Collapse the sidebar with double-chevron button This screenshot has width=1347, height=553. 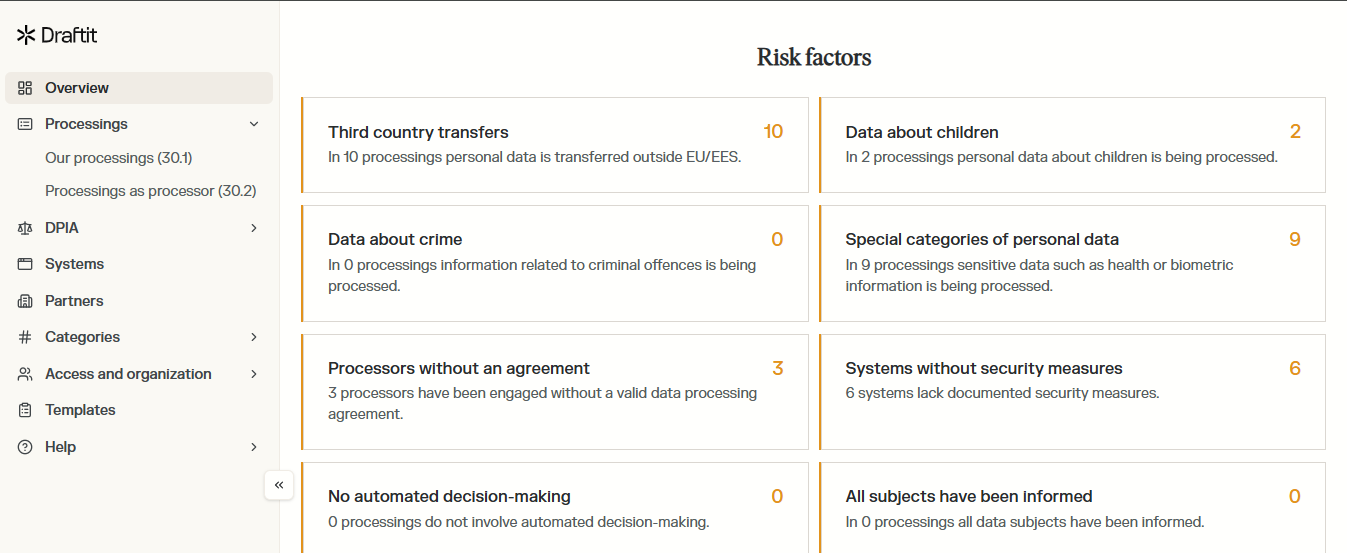pyautogui.click(x=279, y=485)
